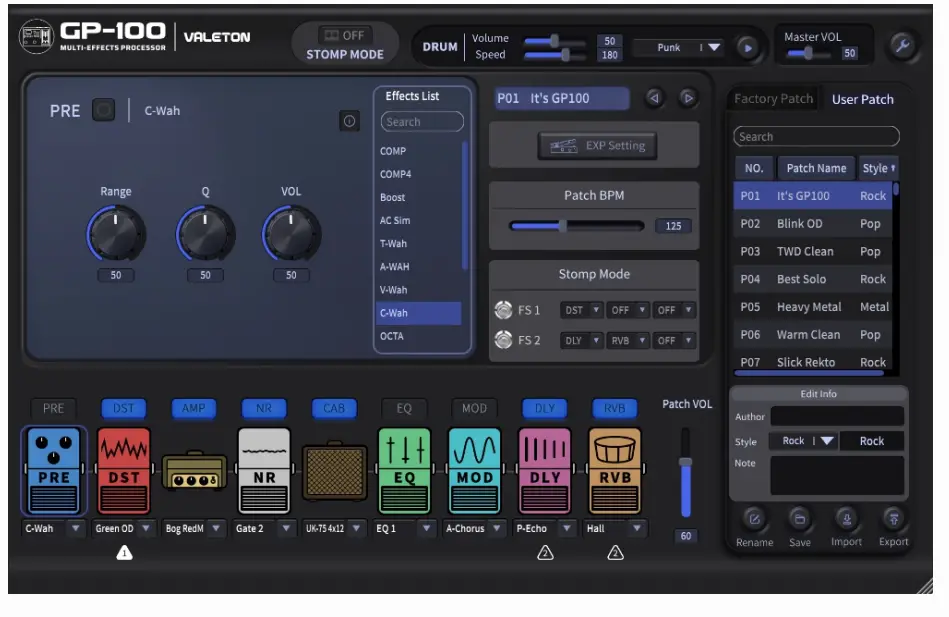The image size is (949, 617).
Task: Click the Import patch icon
Action: point(846,519)
